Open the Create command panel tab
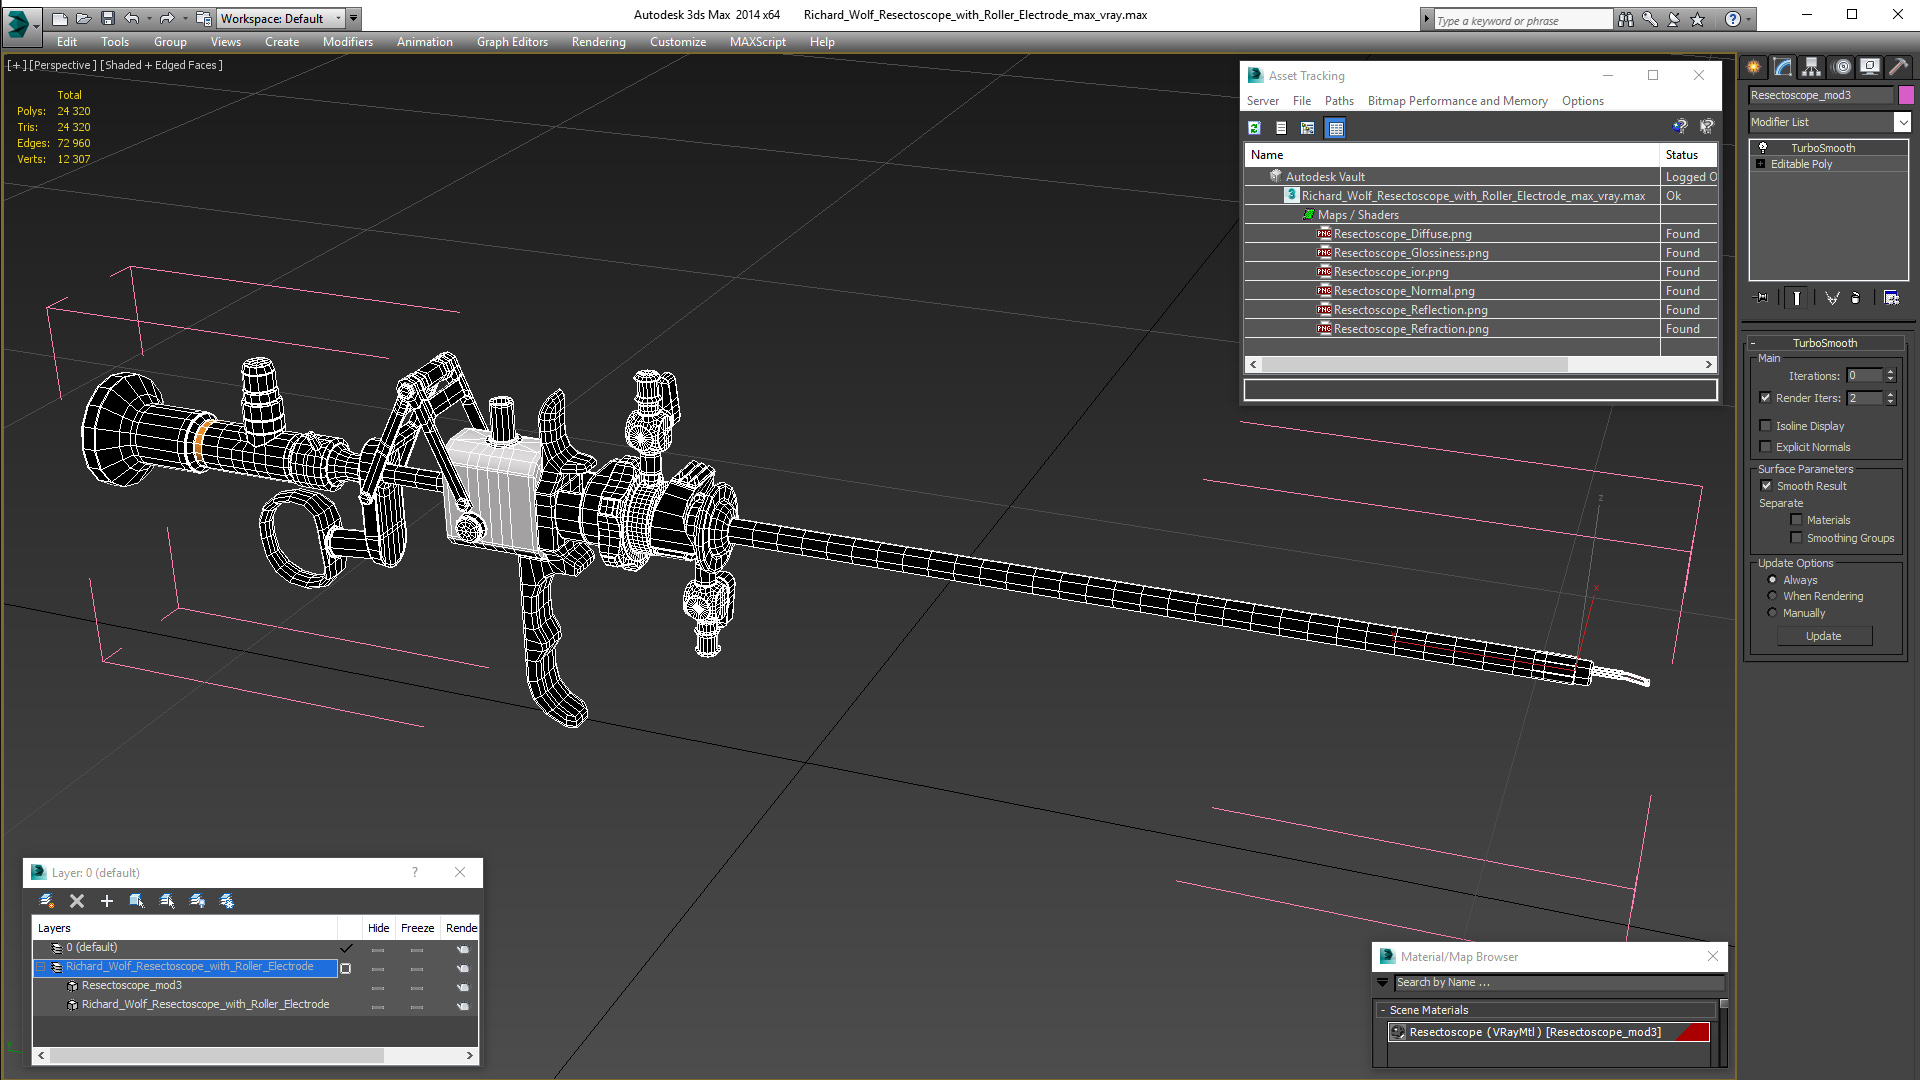 1754,67
